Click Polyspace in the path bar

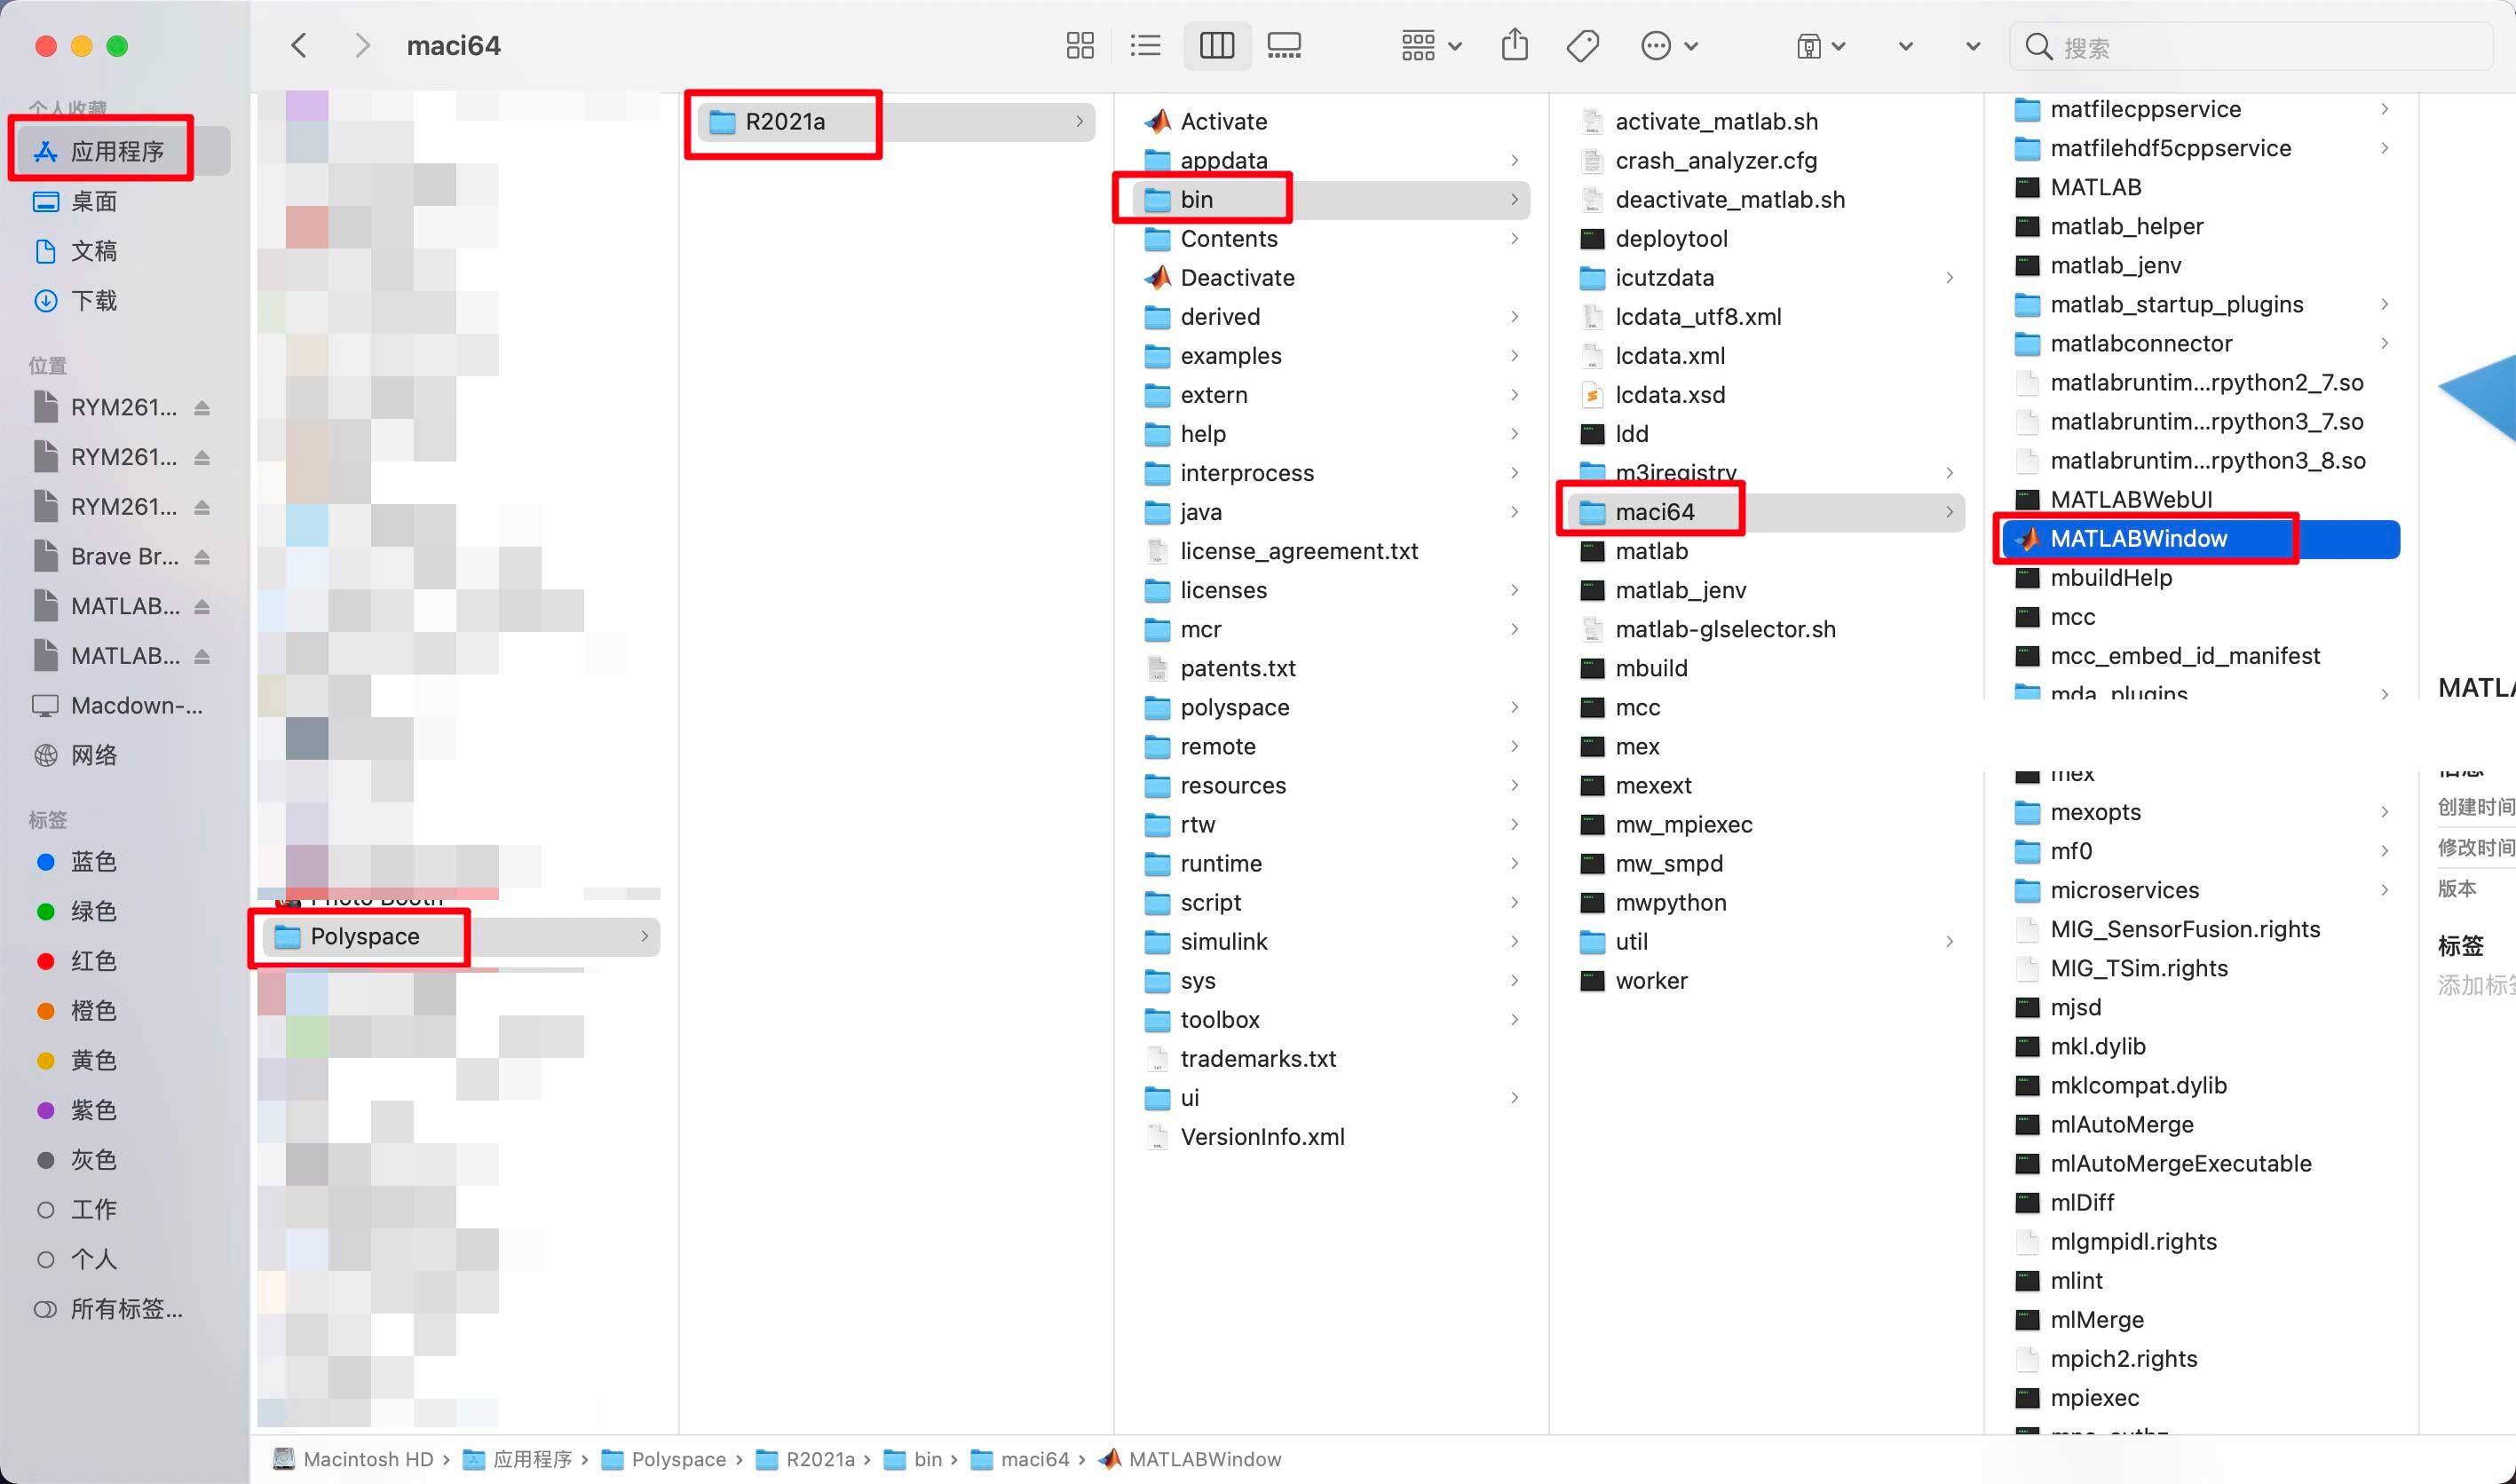663,1459
